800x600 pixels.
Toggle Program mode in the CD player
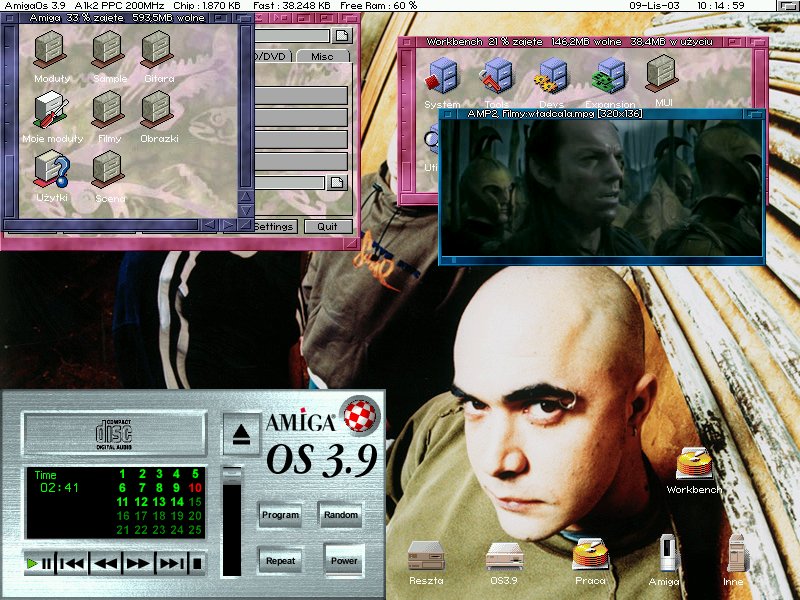[x=280, y=515]
